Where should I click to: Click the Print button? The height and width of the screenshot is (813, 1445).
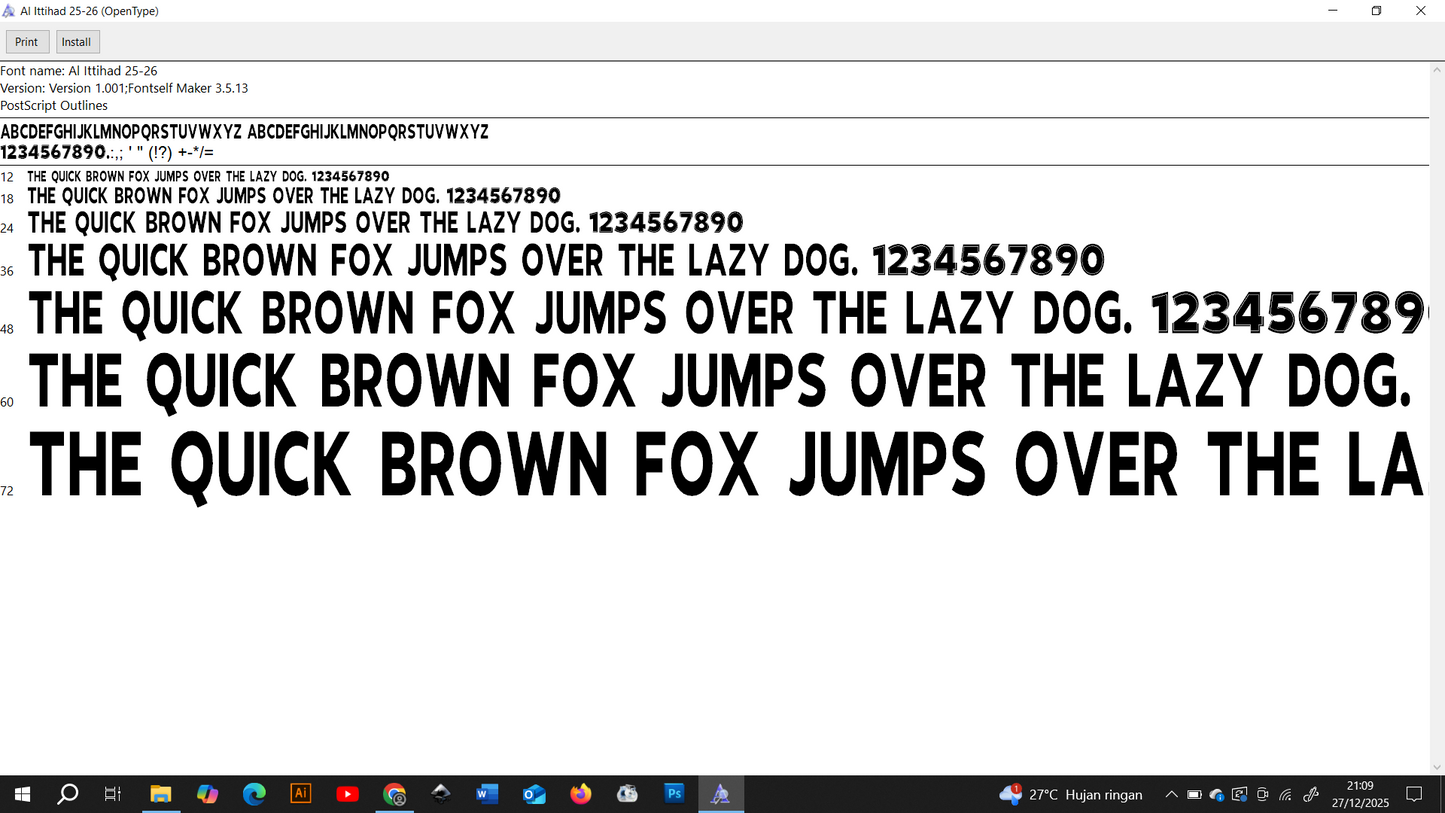pyautogui.click(x=27, y=42)
